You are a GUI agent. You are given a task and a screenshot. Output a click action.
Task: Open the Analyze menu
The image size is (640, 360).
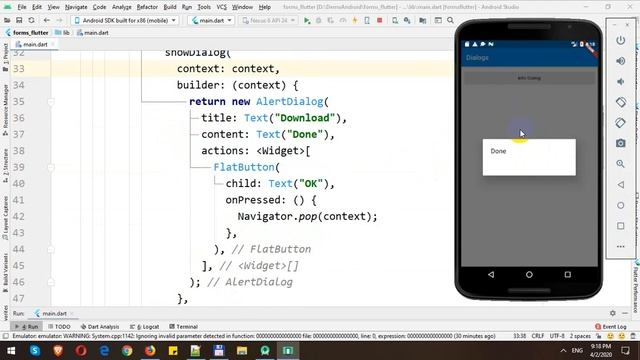tap(122, 7)
